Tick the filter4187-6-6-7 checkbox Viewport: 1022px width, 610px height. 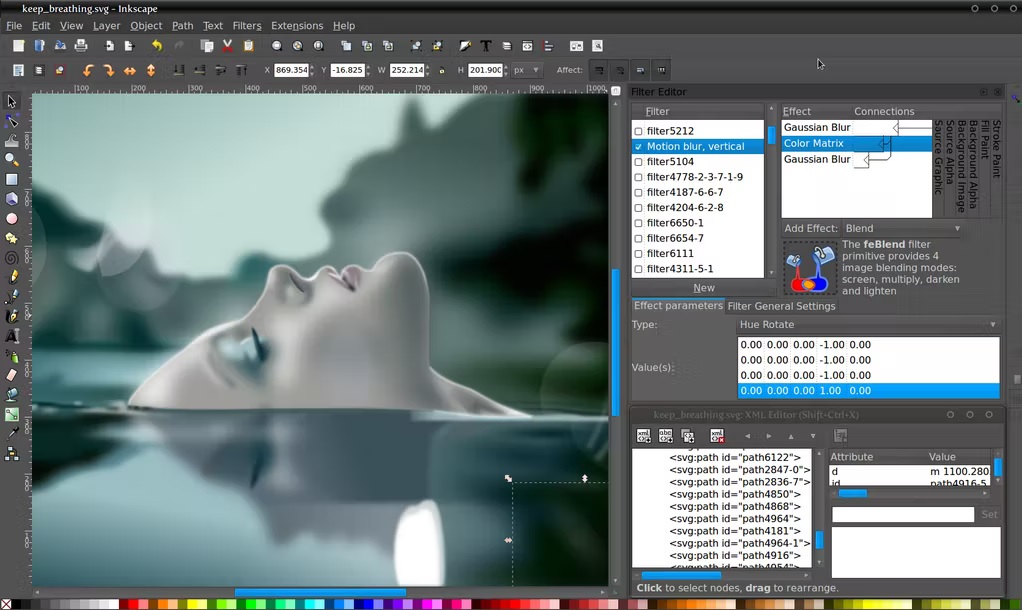tap(639, 193)
